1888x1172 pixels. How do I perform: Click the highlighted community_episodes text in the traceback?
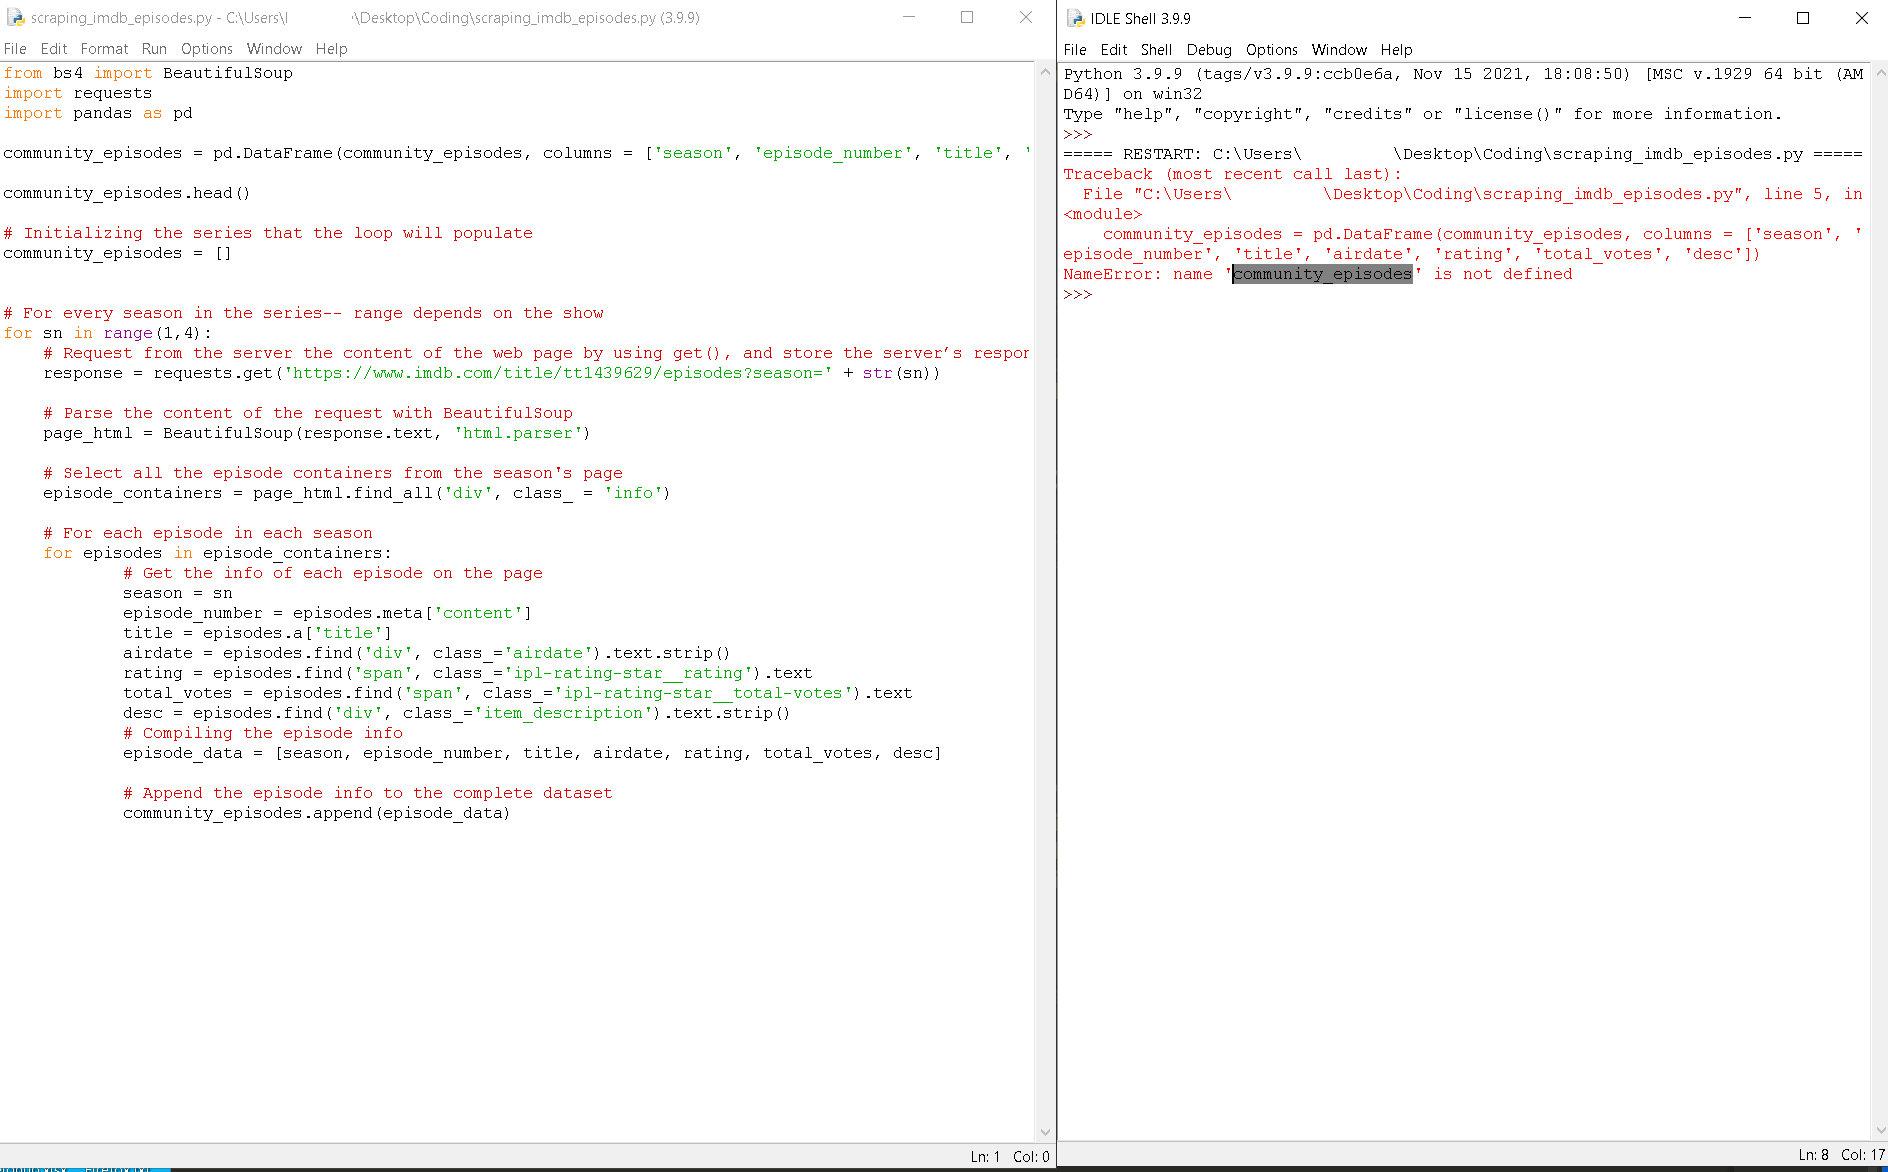point(1321,274)
